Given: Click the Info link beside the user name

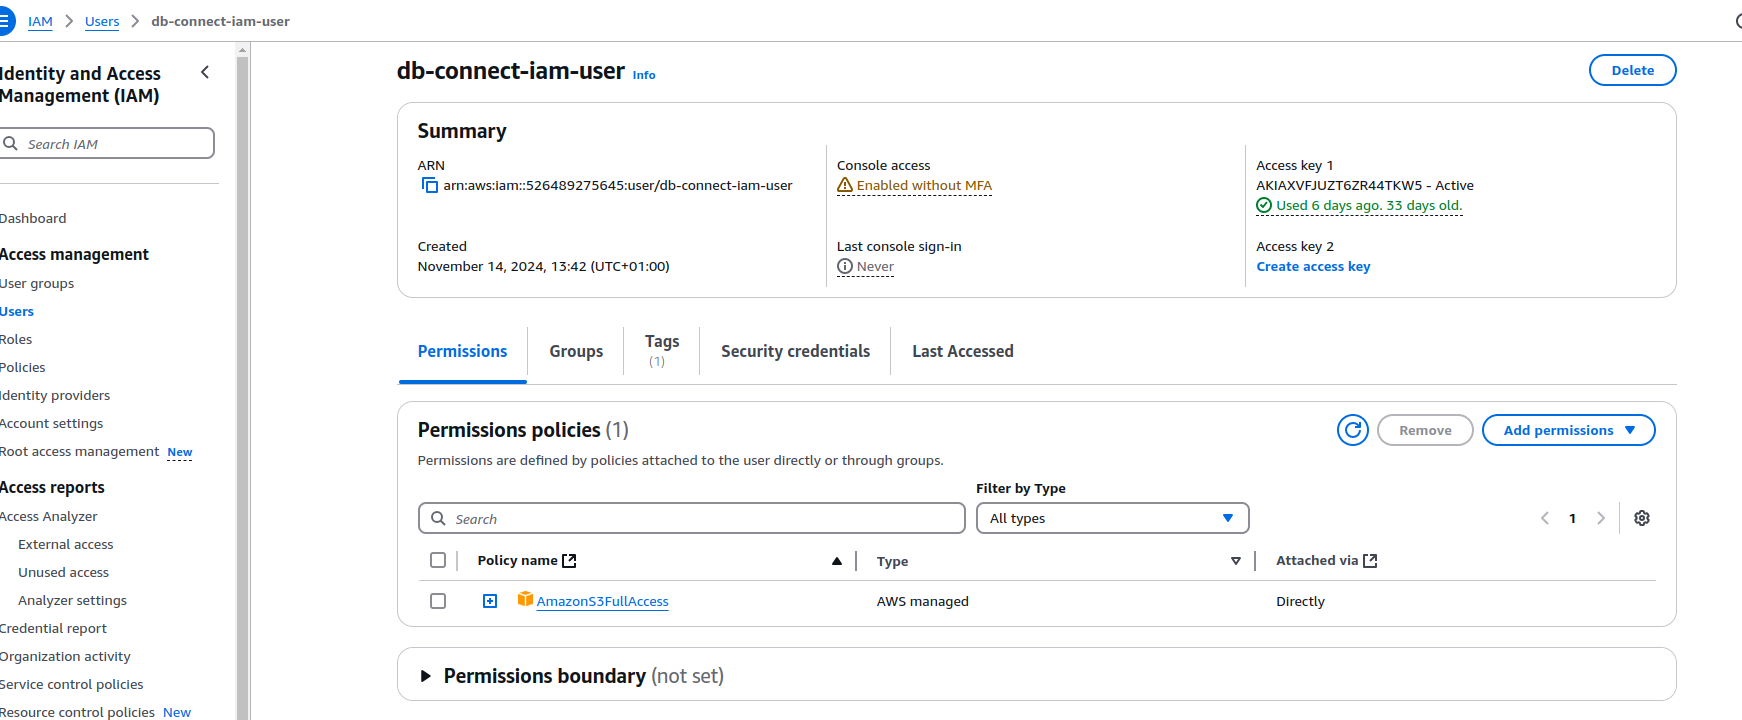Looking at the screenshot, I should (644, 75).
